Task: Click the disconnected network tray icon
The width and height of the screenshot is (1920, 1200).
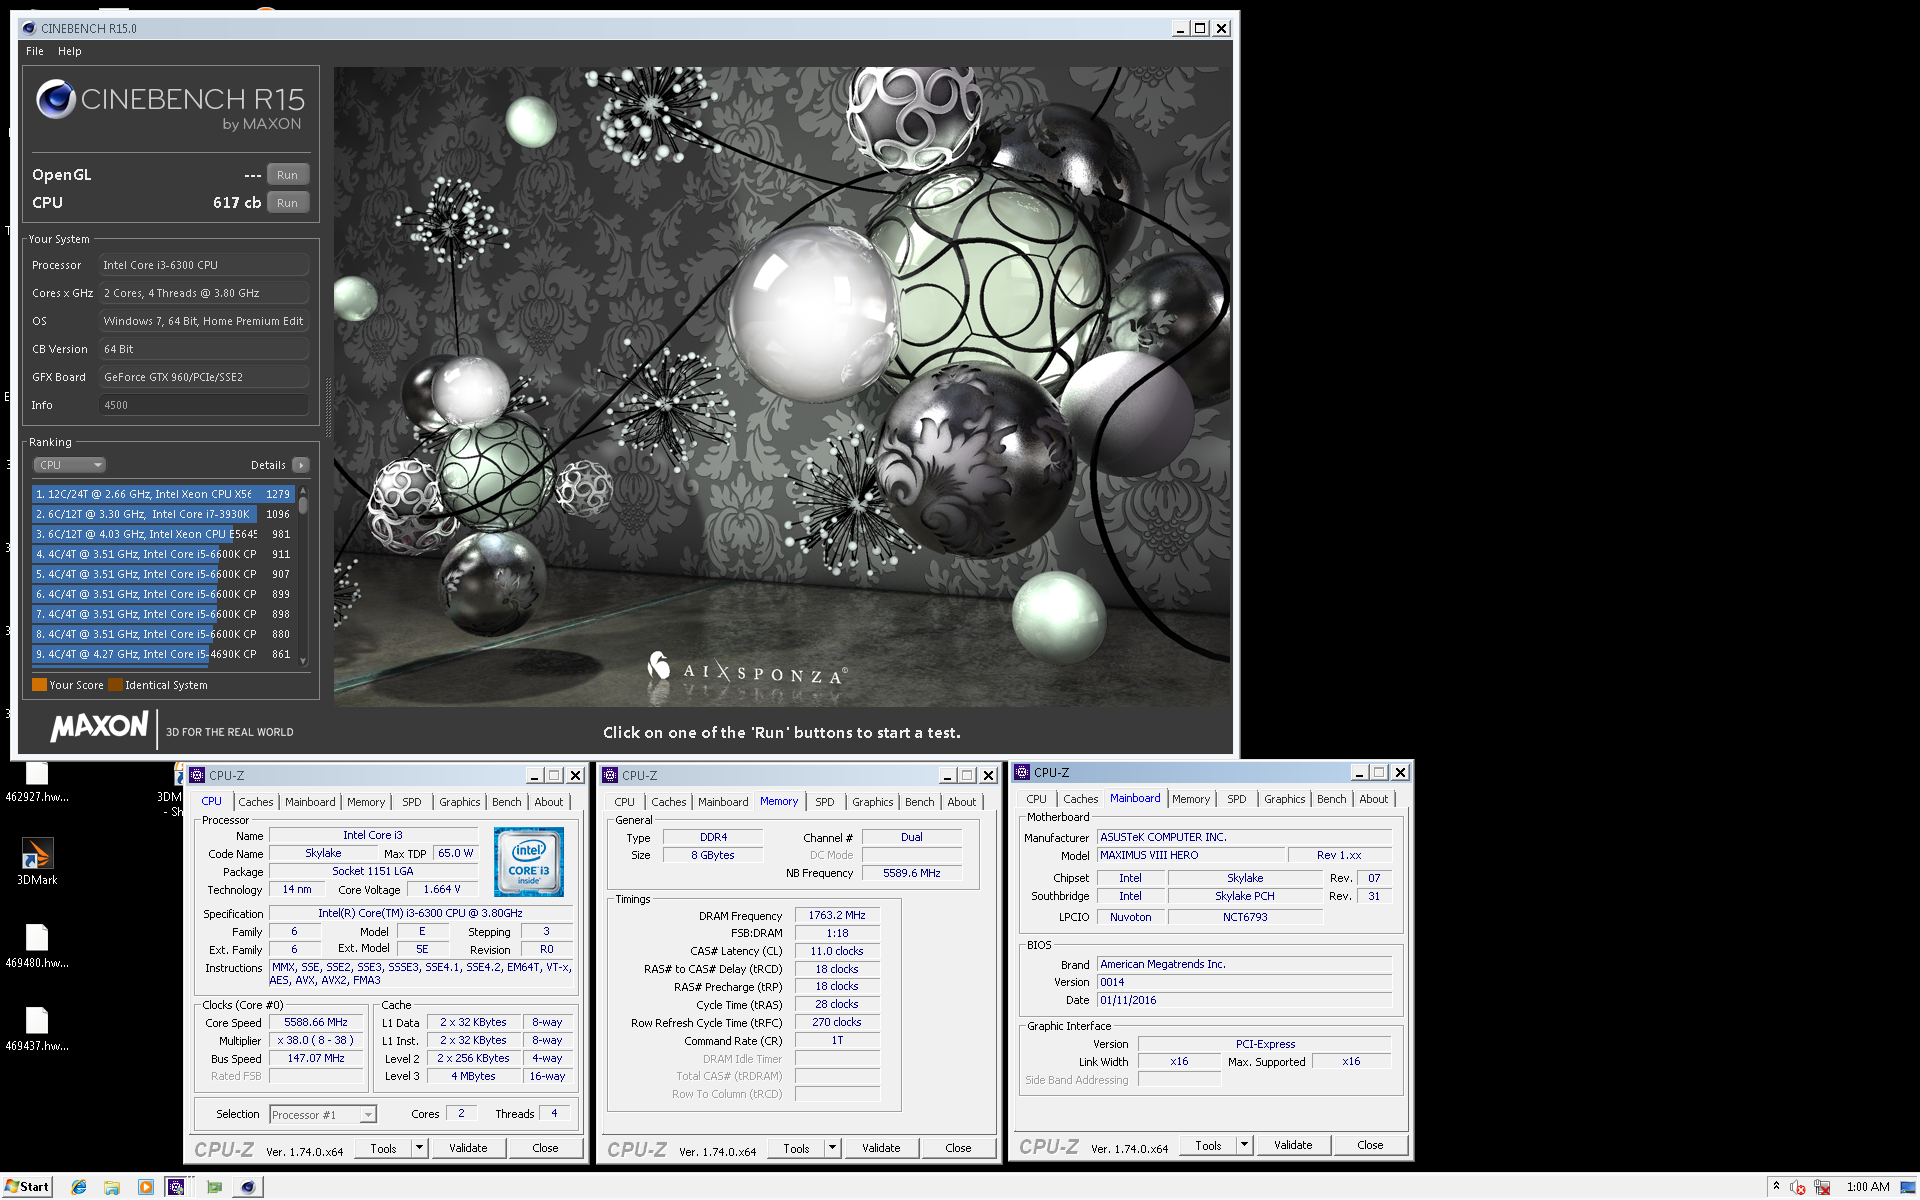Action: tap(1822, 1187)
